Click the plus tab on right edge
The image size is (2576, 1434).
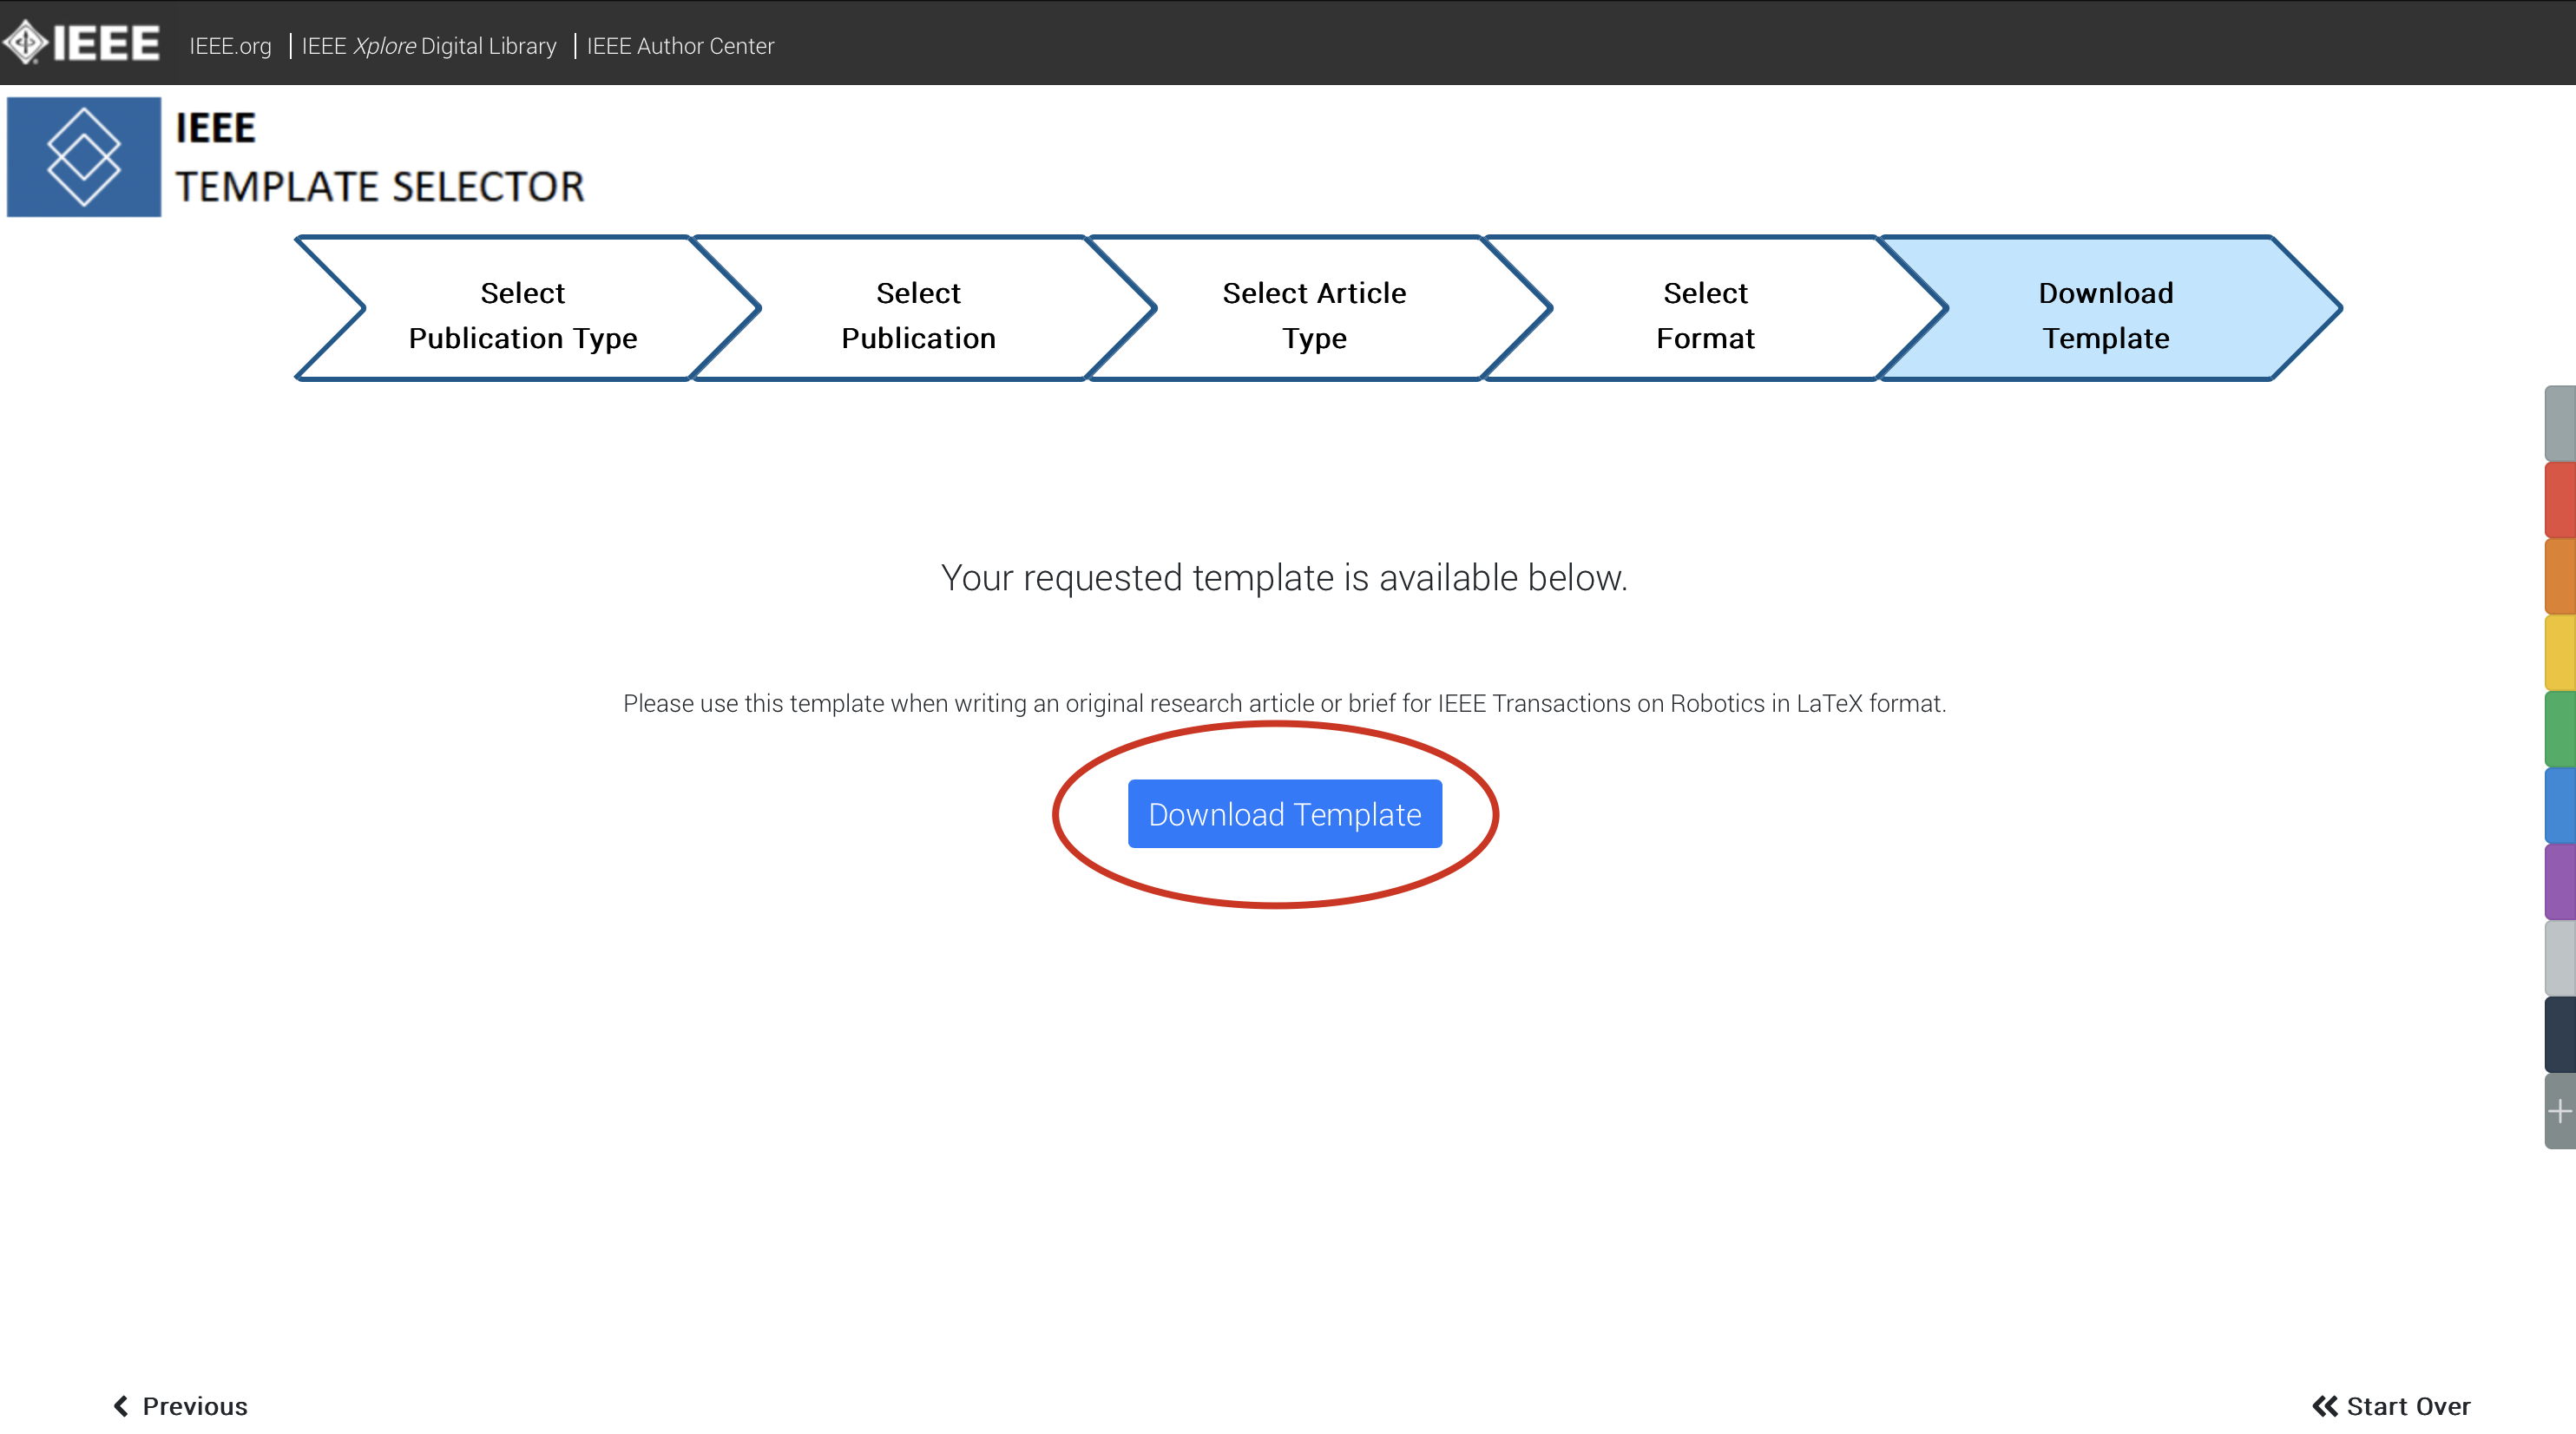click(2560, 1111)
